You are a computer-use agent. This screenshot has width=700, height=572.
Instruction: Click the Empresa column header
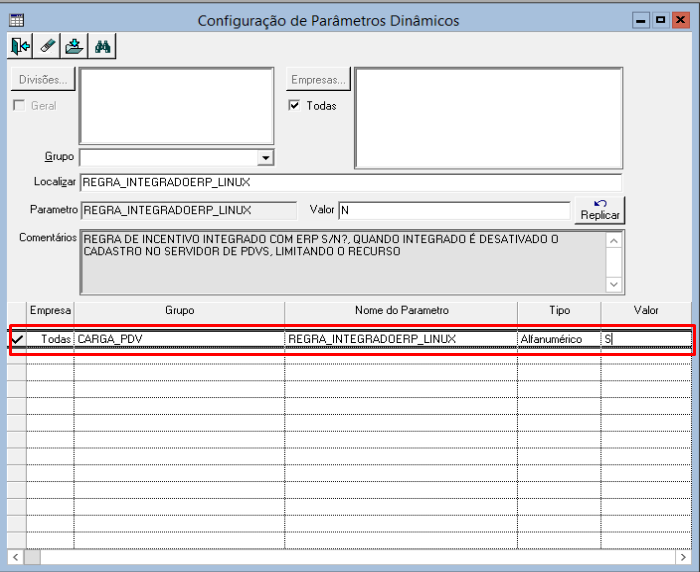(x=50, y=310)
